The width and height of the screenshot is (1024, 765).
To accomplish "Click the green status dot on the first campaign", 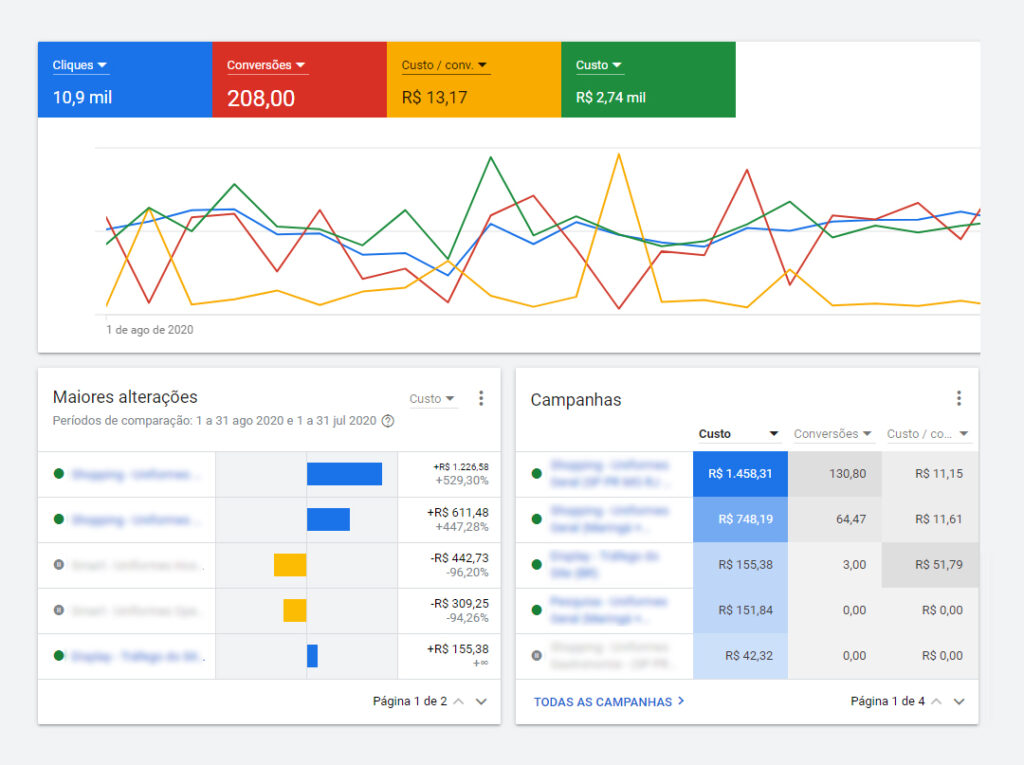I will [x=536, y=473].
